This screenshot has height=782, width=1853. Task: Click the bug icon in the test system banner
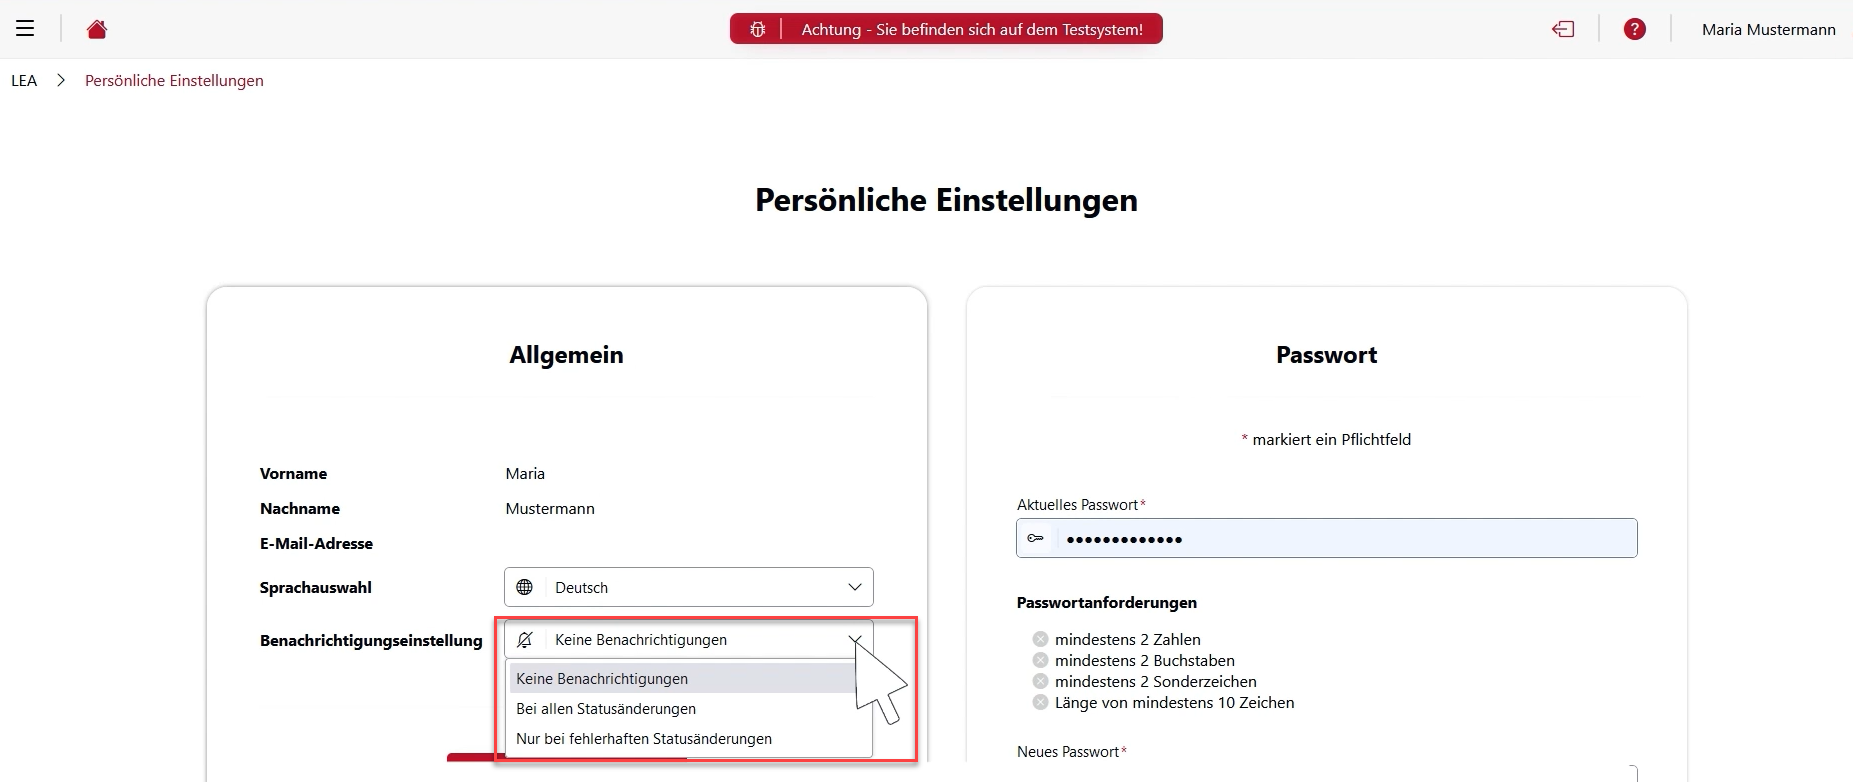point(758,30)
